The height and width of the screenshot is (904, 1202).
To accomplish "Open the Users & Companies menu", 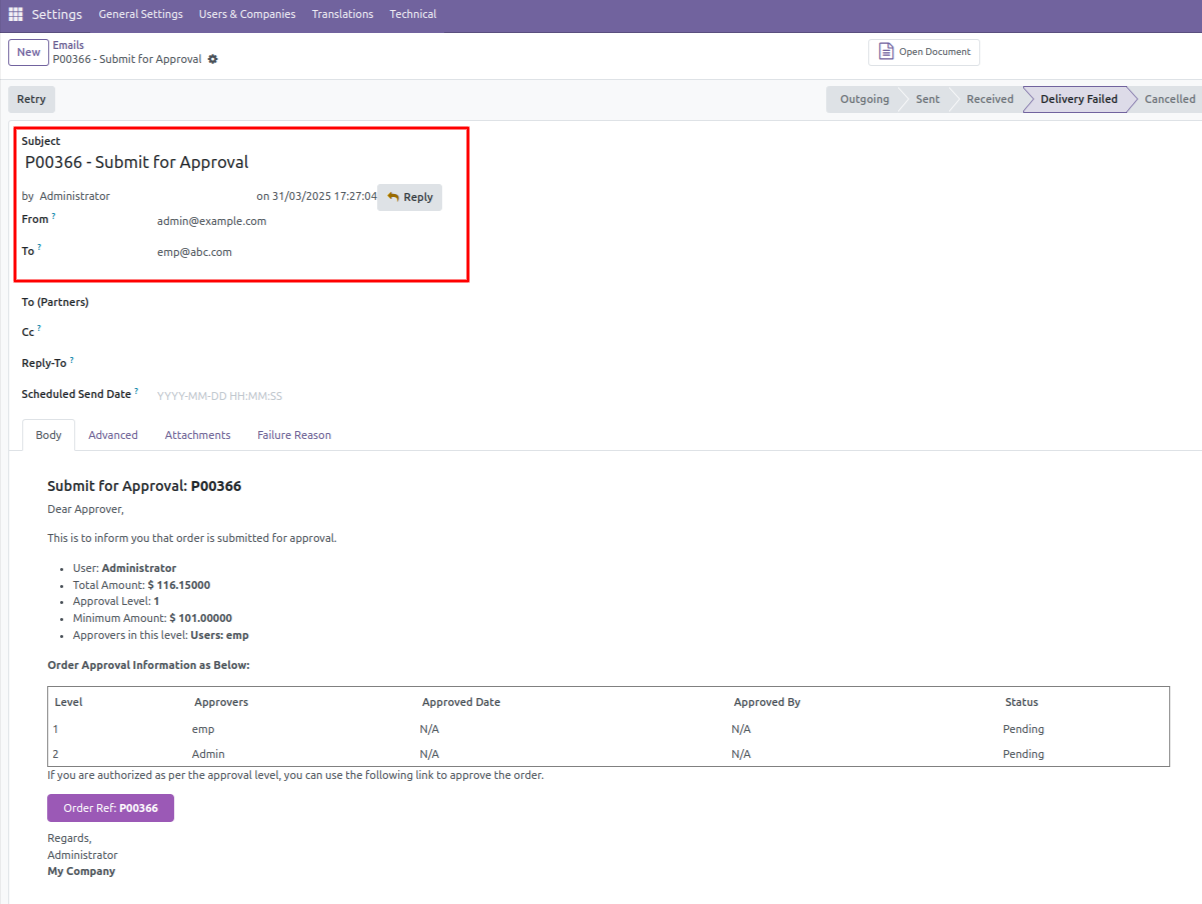I will [247, 14].
